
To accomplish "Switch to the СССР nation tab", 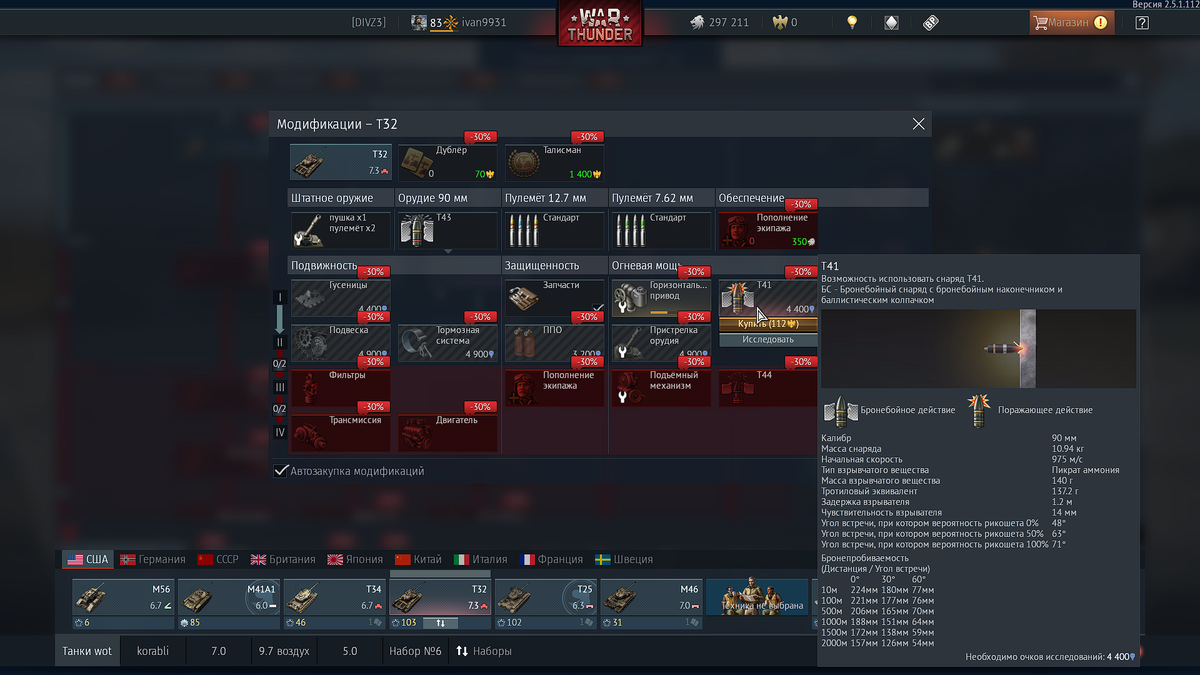I will point(219,559).
